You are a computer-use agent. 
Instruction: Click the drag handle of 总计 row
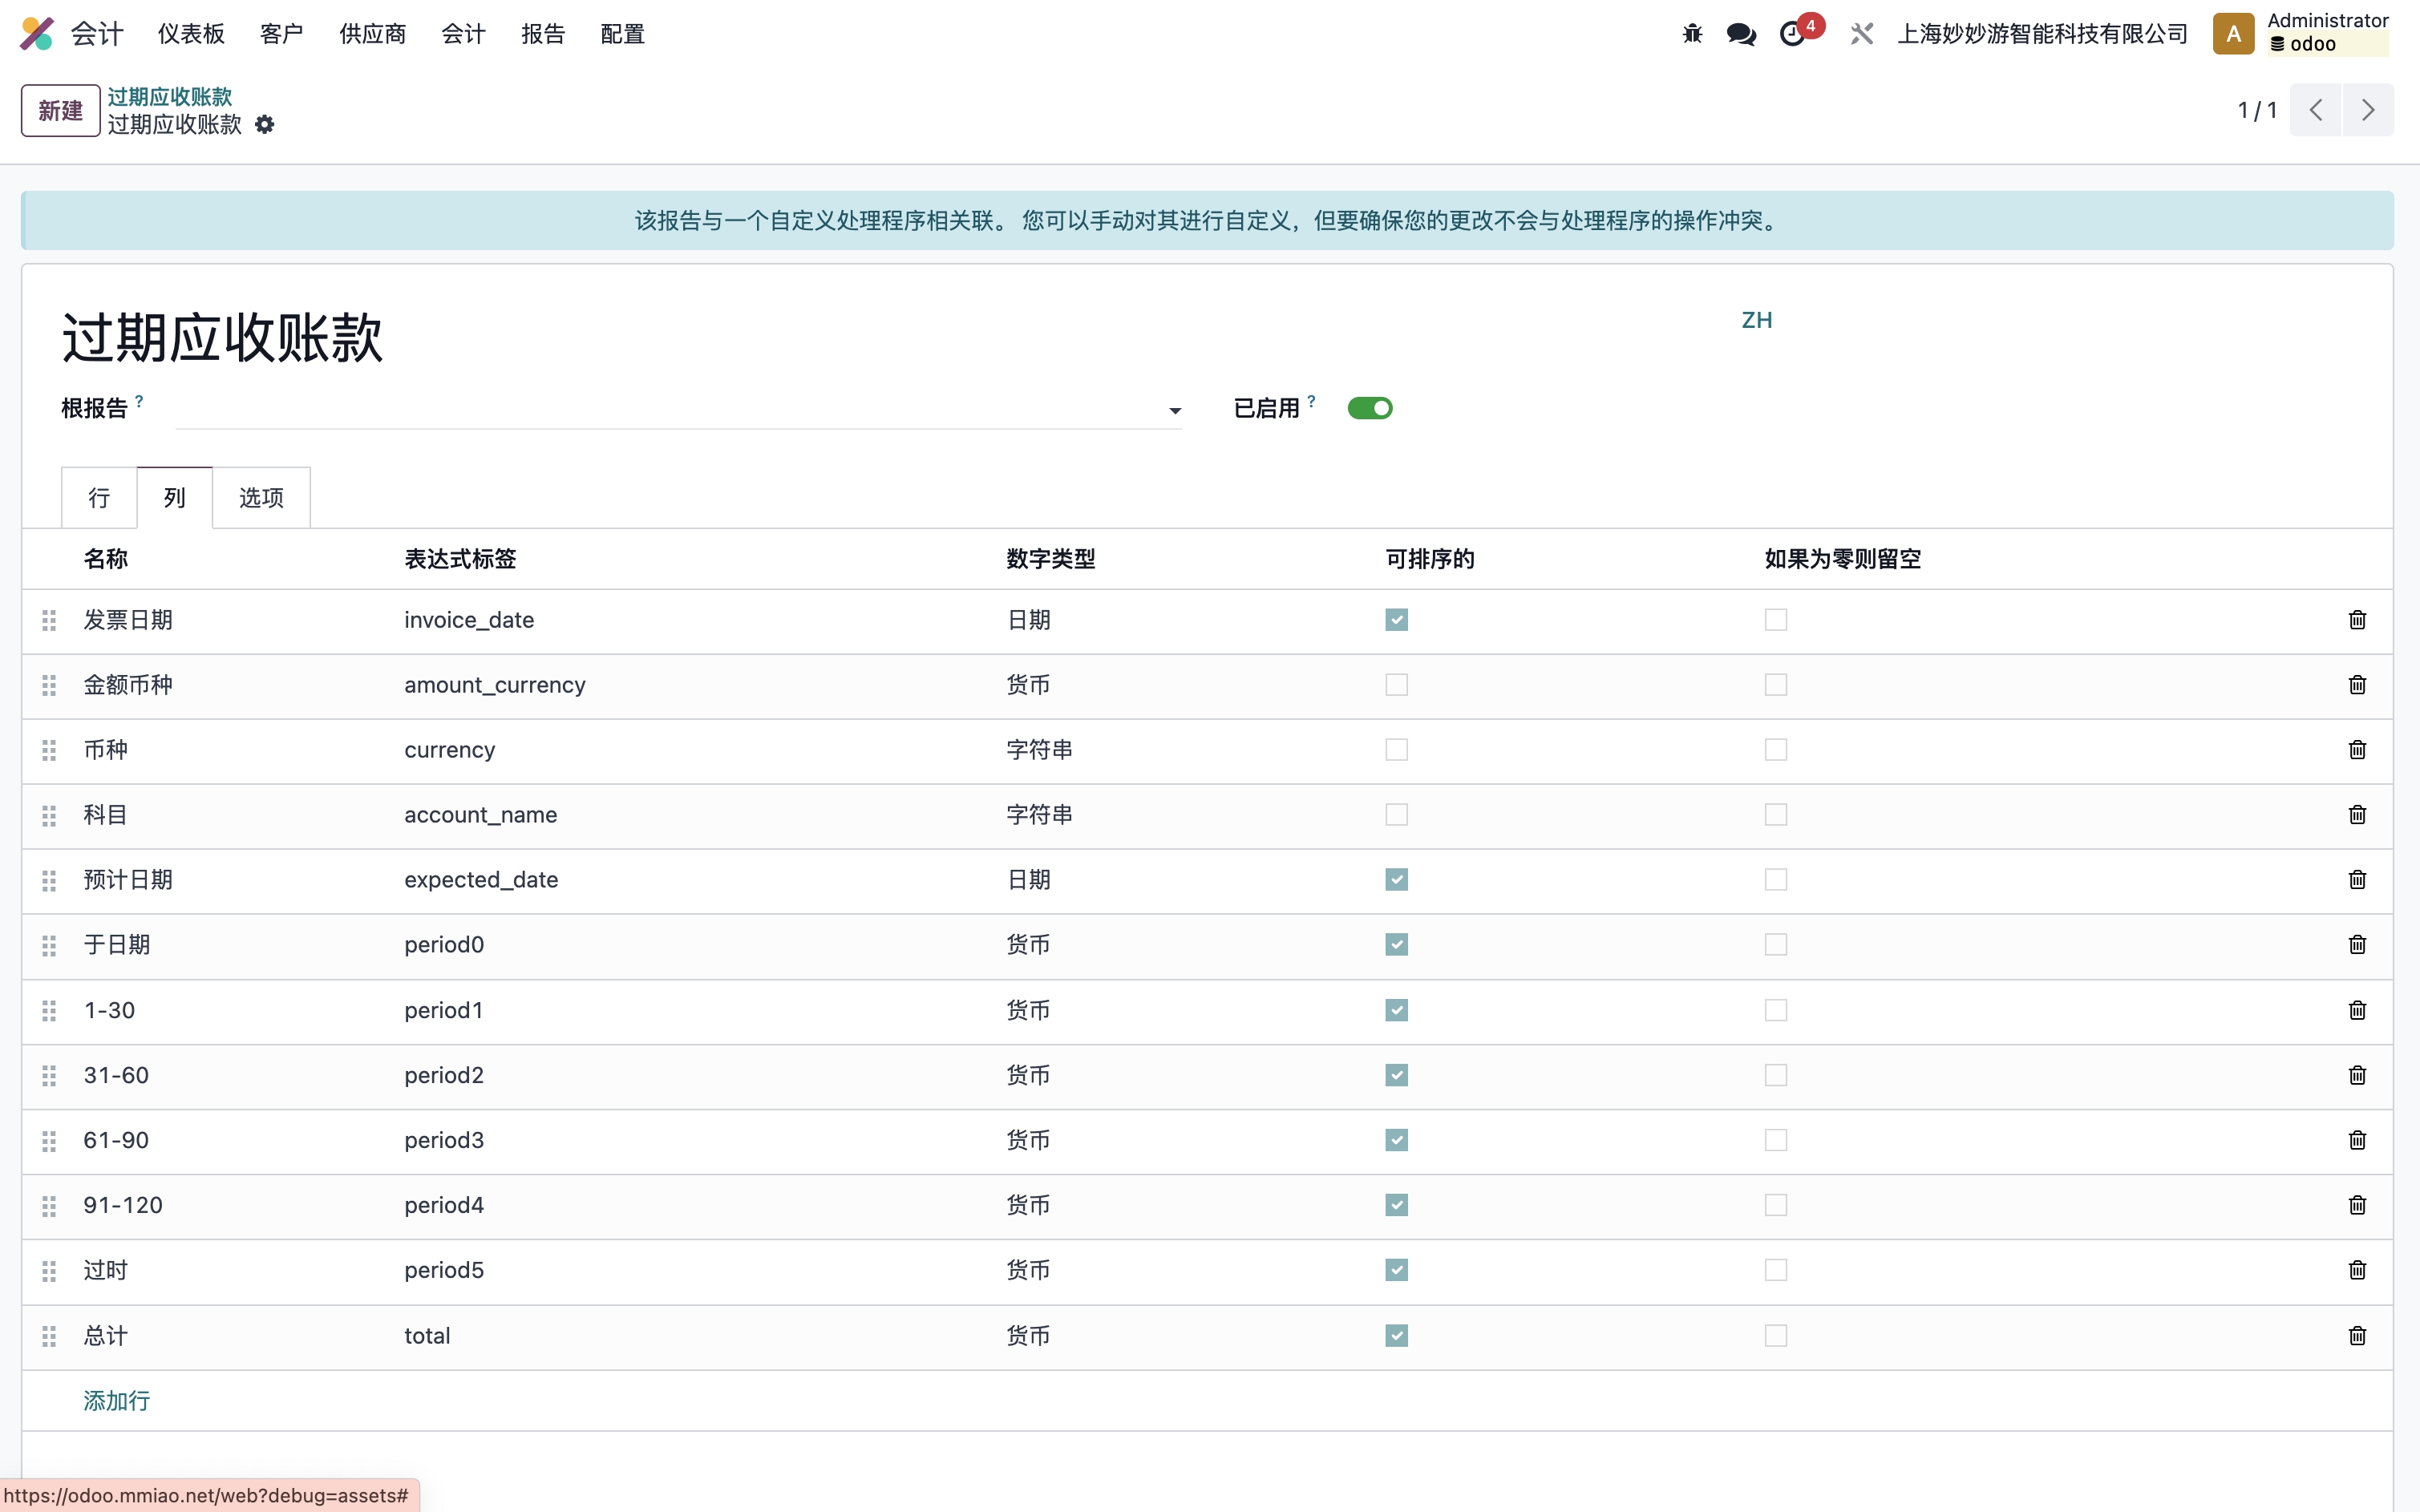(49, 1336)
